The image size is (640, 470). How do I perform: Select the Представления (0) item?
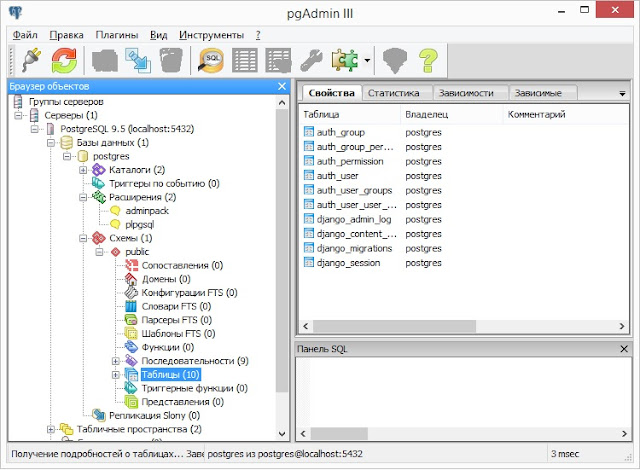coord(182,402)
